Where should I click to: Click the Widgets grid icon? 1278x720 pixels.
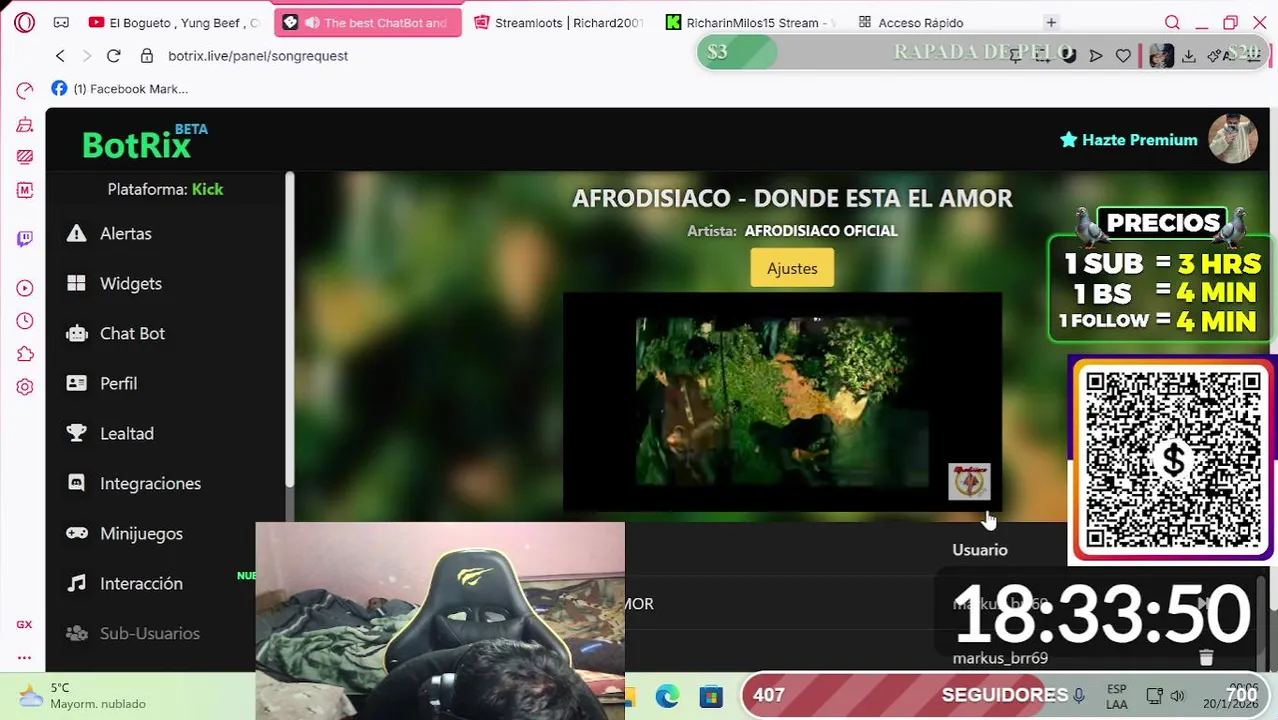point(76,283)
